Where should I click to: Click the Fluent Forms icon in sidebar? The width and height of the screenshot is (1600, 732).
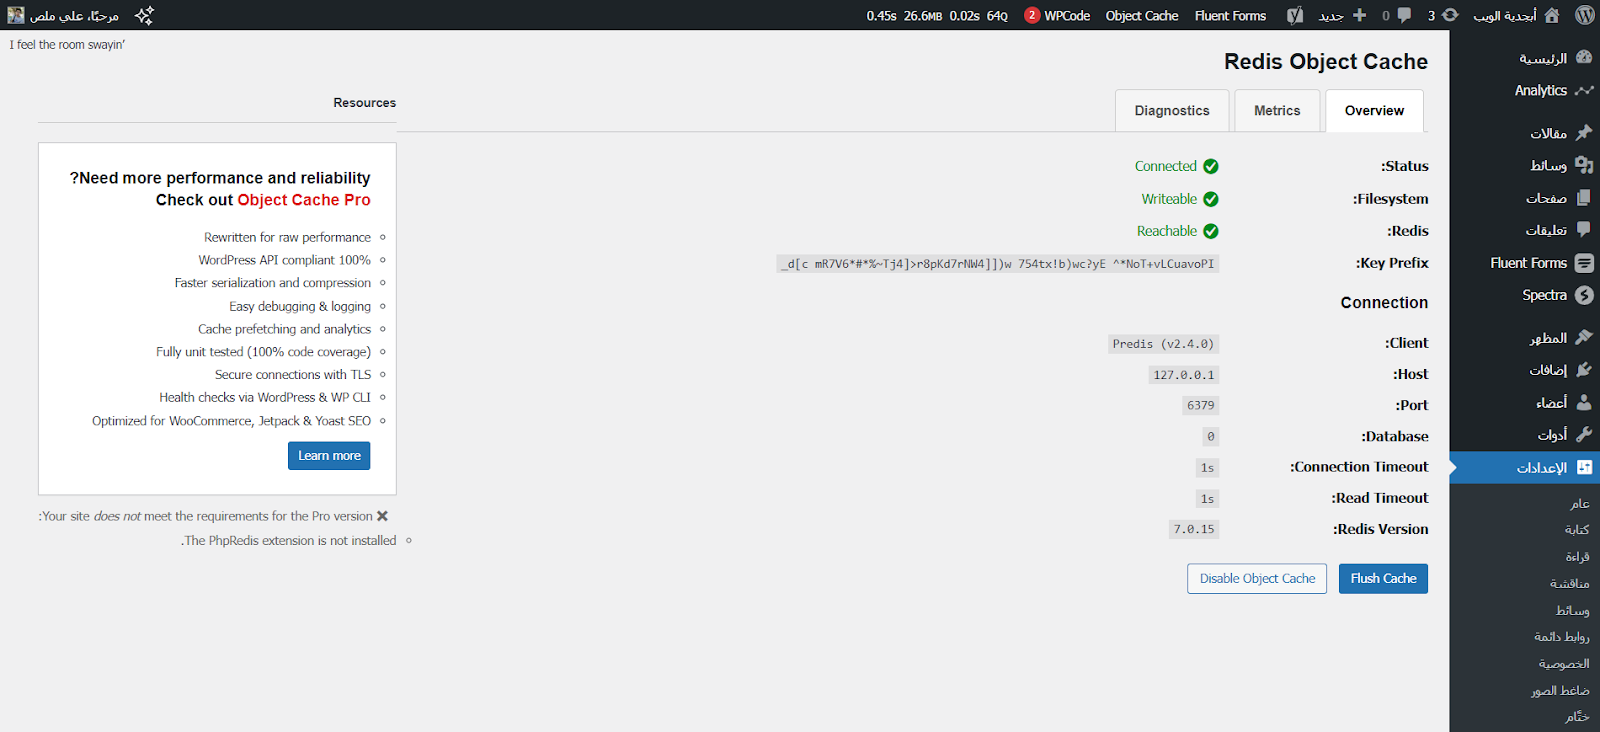click(1584, 263)
